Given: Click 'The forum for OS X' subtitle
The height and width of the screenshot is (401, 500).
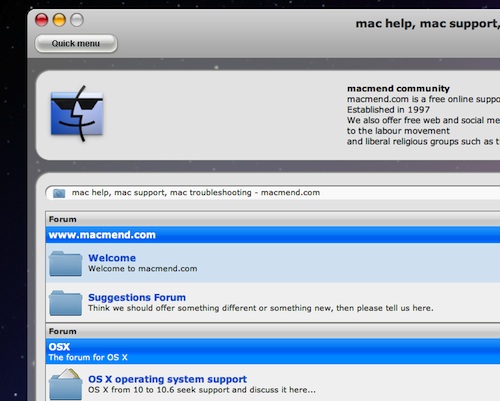Looking at the screenshot, I should 88,357.
